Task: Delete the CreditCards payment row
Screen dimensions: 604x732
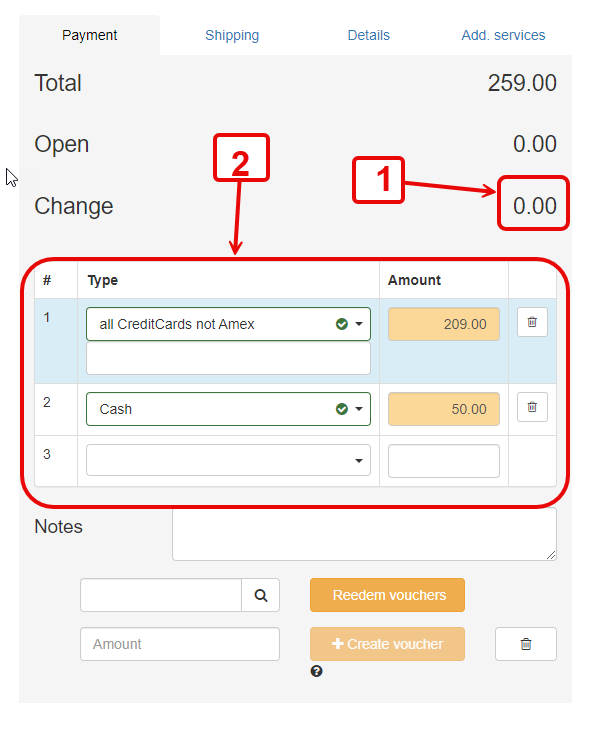Action: (x=532, y=323)
